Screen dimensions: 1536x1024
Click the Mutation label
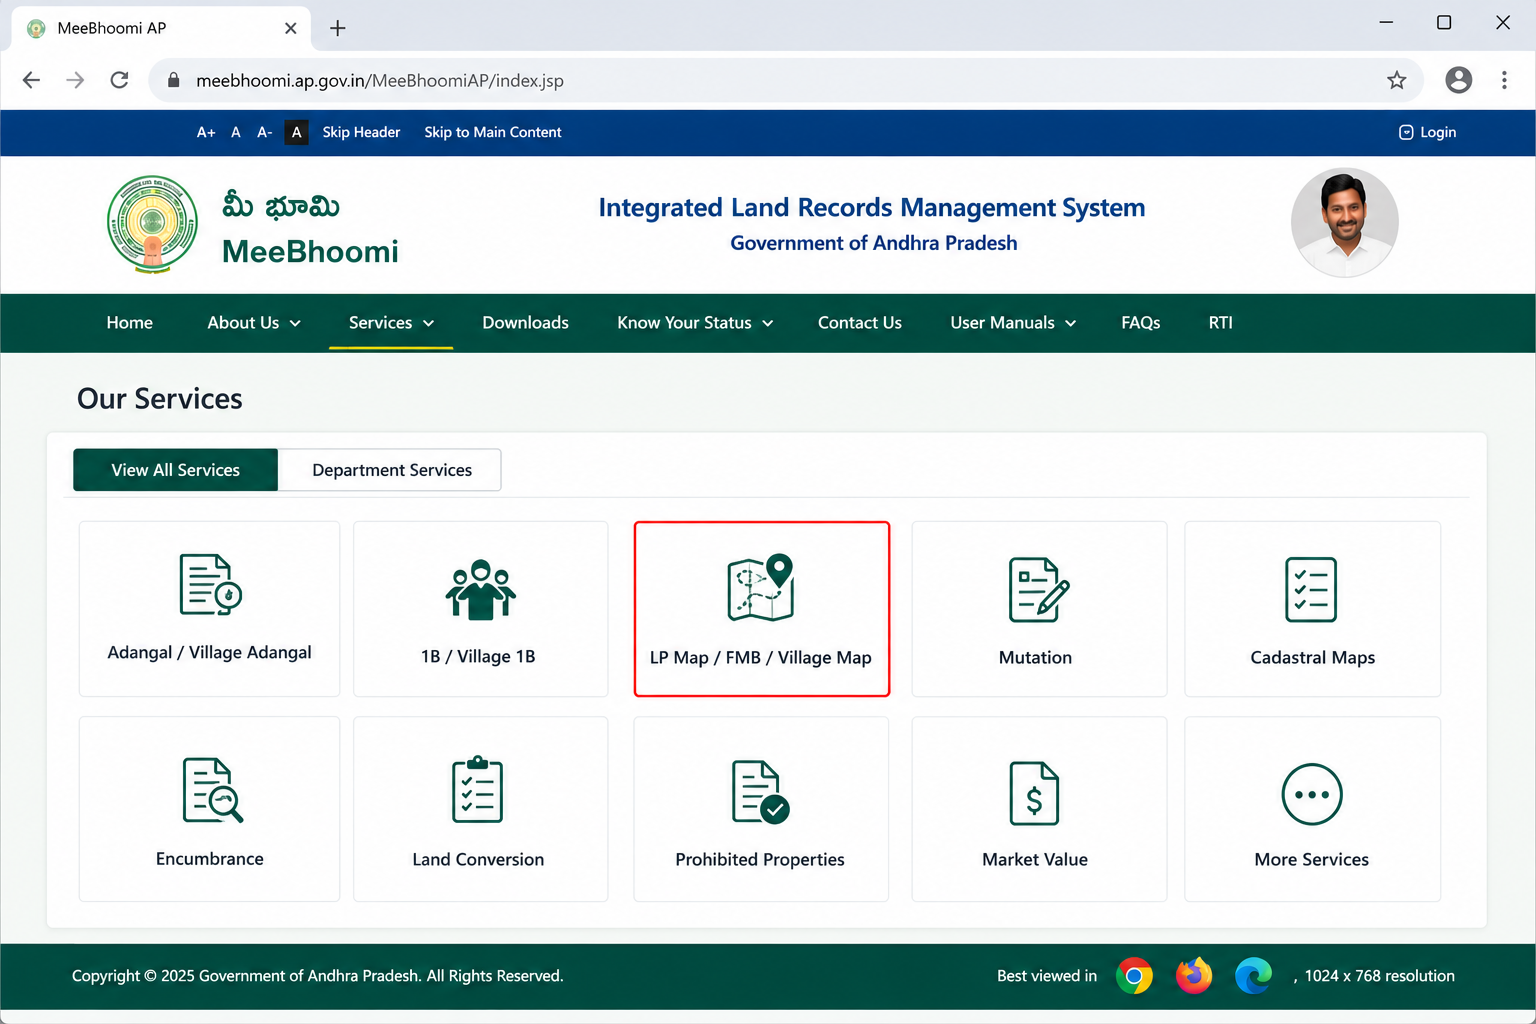coord(1035,658)
